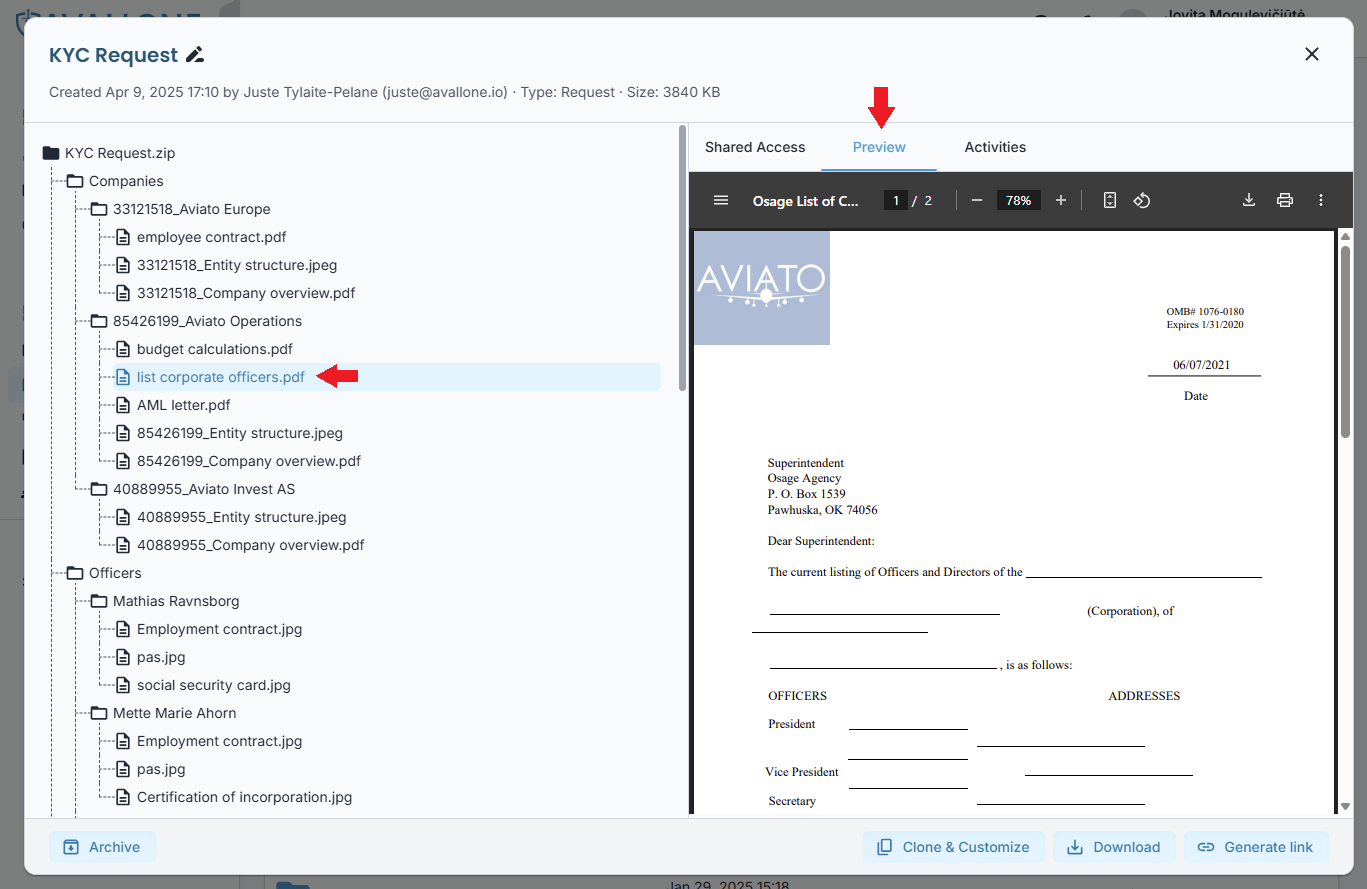Select list corporate officers.pdf
This screenshot has width=1367, height=889.
tap(221, 377)
